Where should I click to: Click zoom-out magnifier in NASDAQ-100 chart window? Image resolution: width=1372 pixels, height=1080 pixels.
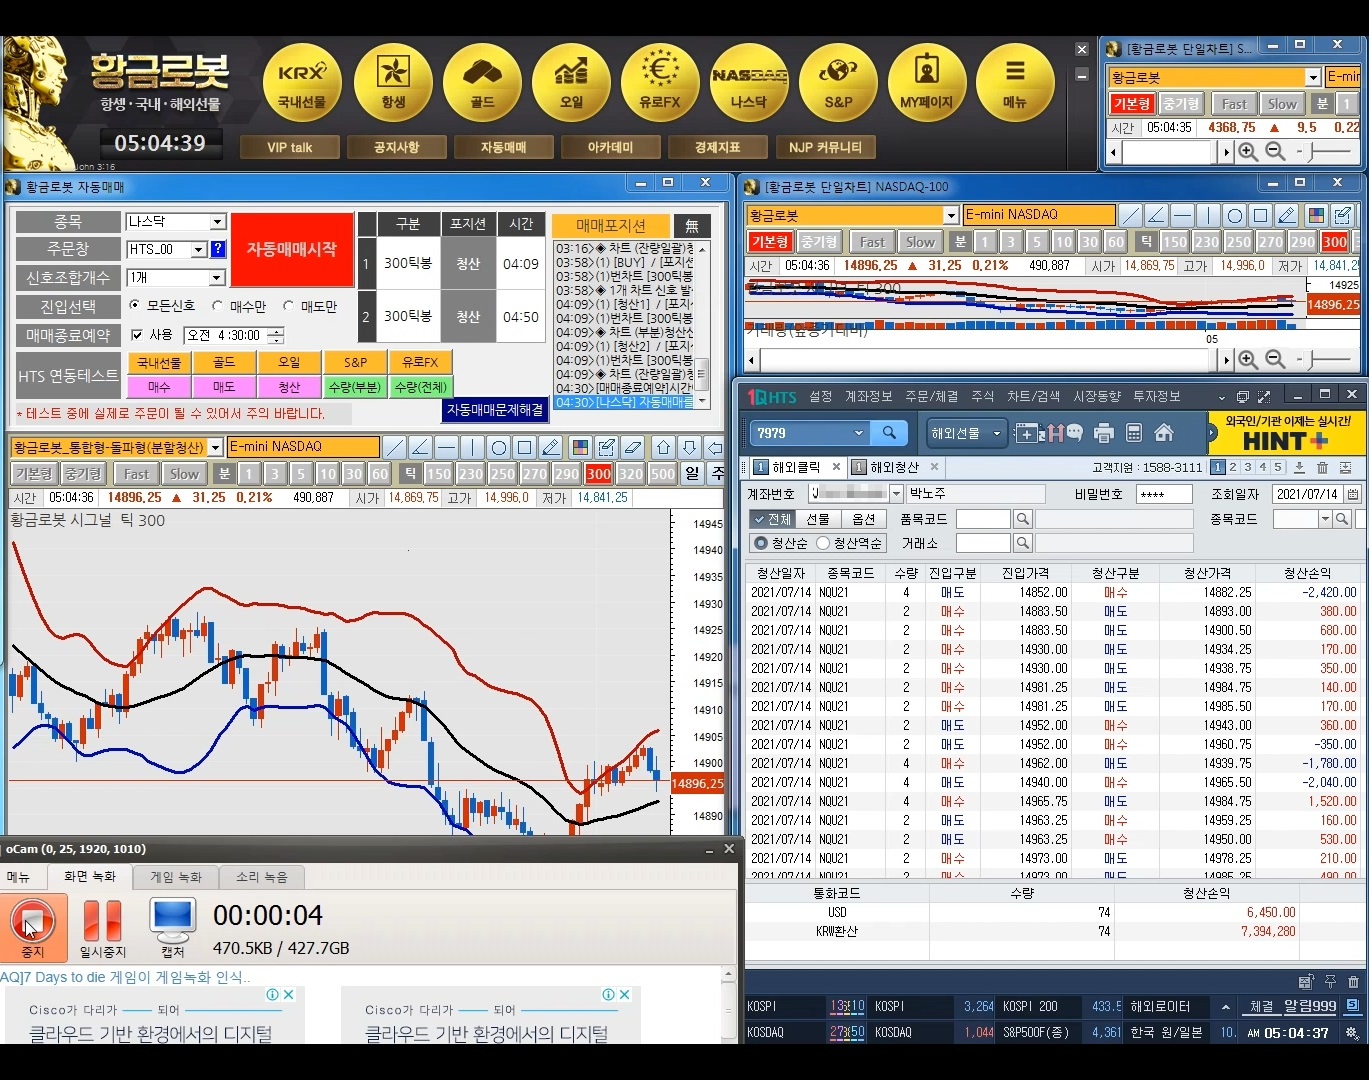(x=1275, y=359)
